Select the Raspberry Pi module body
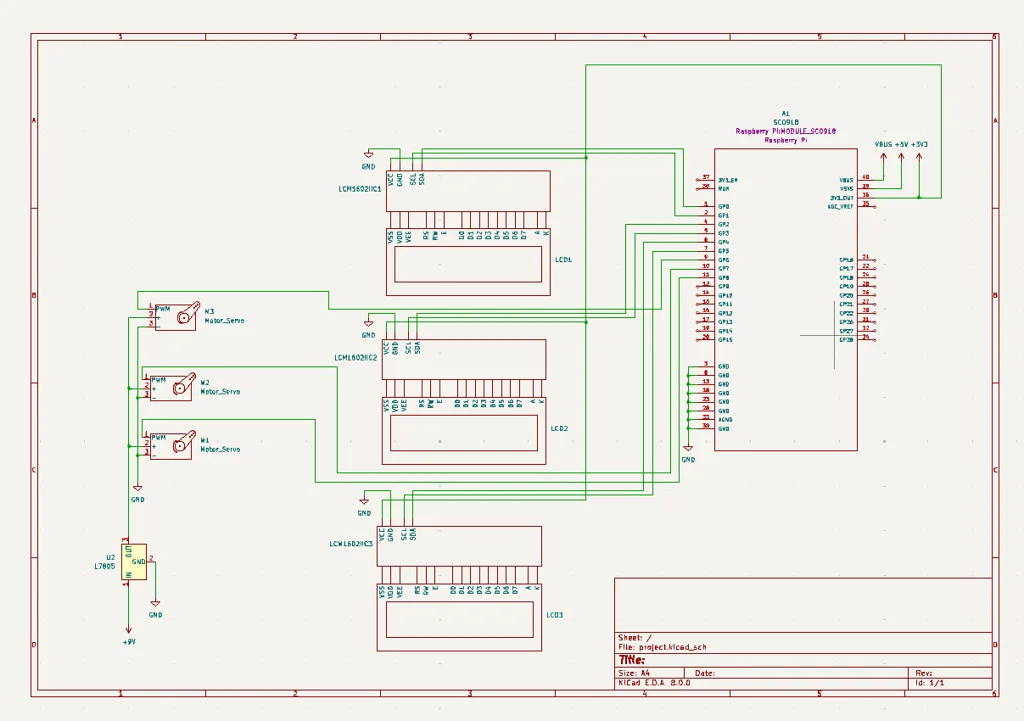This screenshot has width=1024, height=721. click(x=786, y=300)
